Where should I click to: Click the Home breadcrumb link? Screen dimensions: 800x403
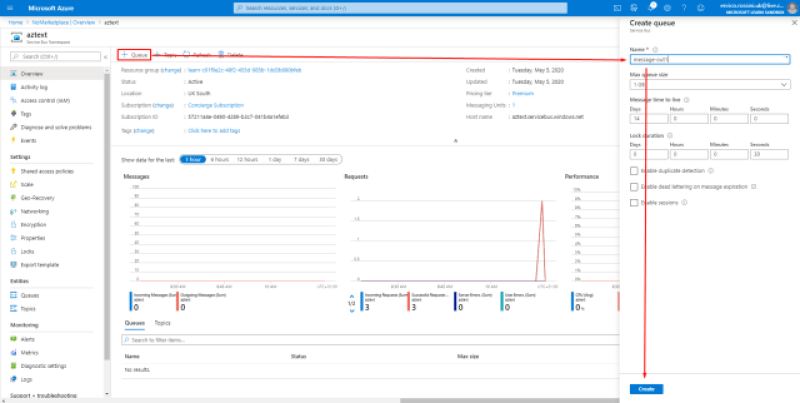tap(15, 23)
